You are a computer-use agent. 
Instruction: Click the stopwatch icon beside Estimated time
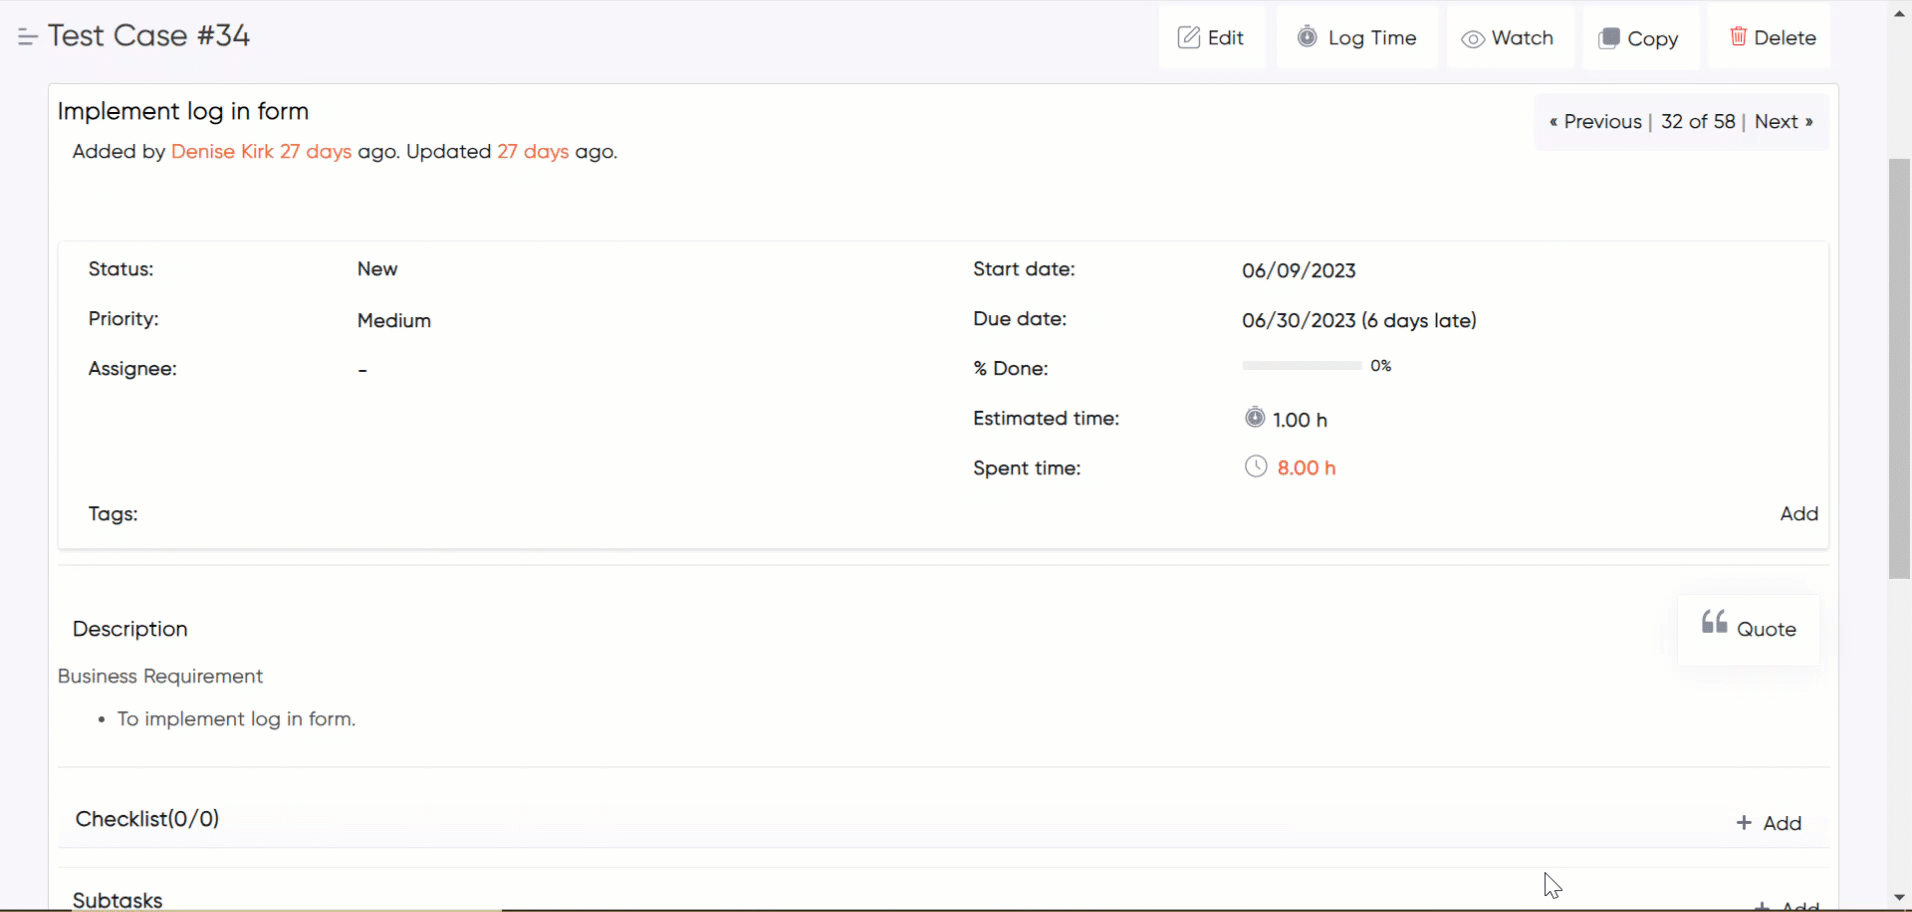1255,417
